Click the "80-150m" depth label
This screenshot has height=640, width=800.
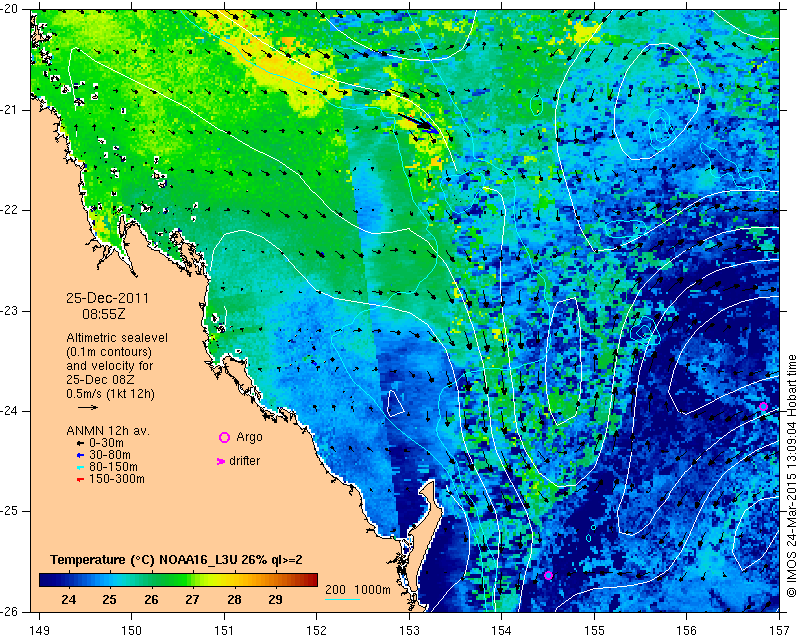point(113,467)
